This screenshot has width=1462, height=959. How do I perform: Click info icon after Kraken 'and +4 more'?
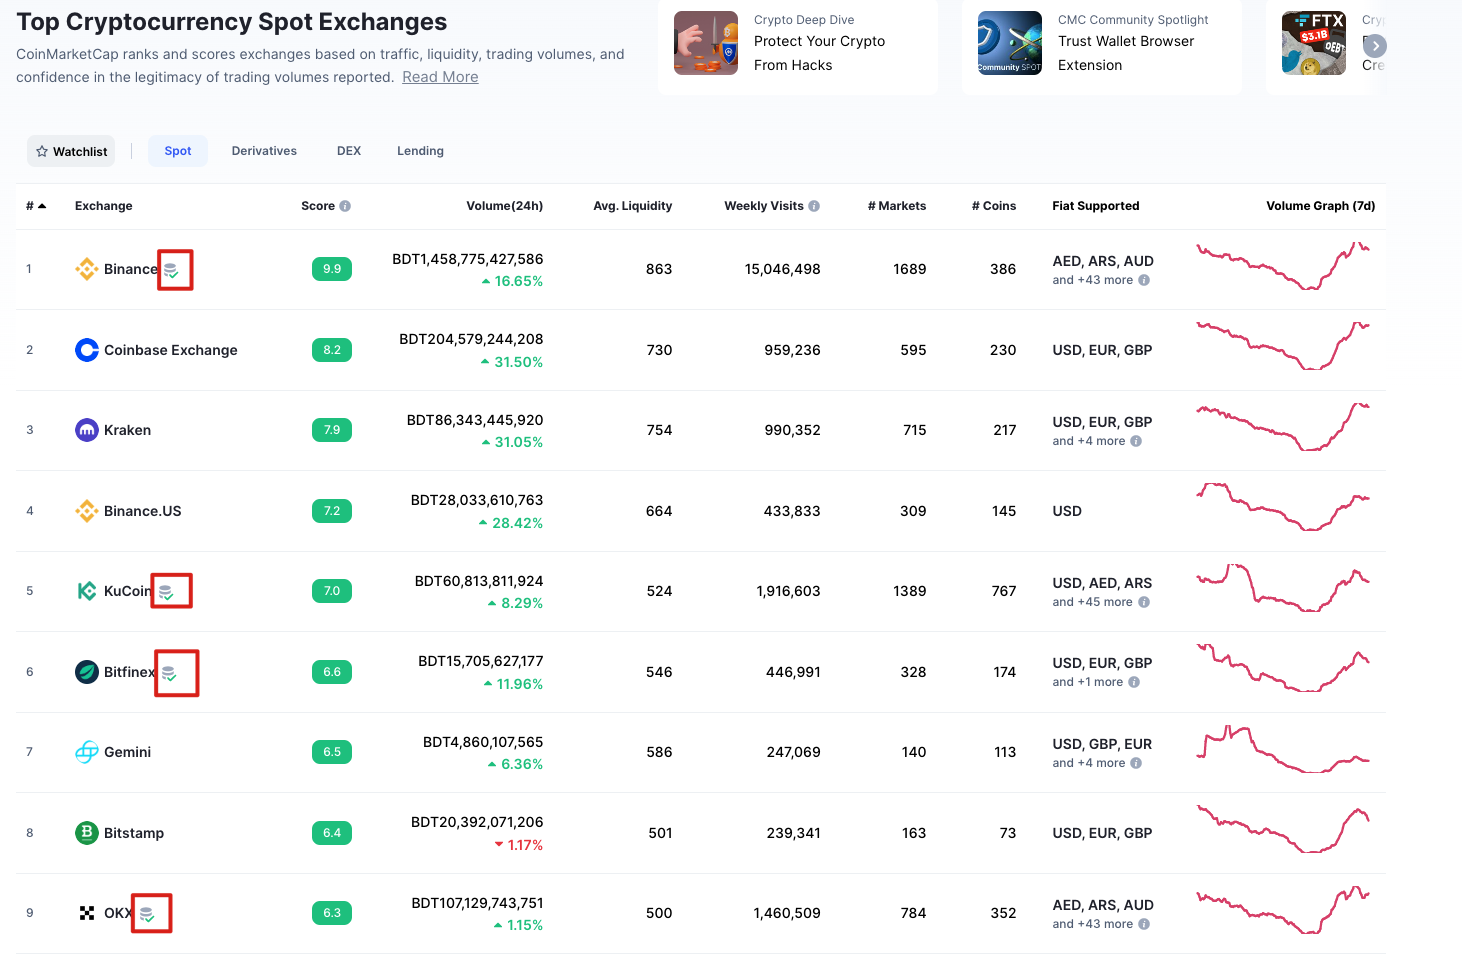coord(1136,441)
